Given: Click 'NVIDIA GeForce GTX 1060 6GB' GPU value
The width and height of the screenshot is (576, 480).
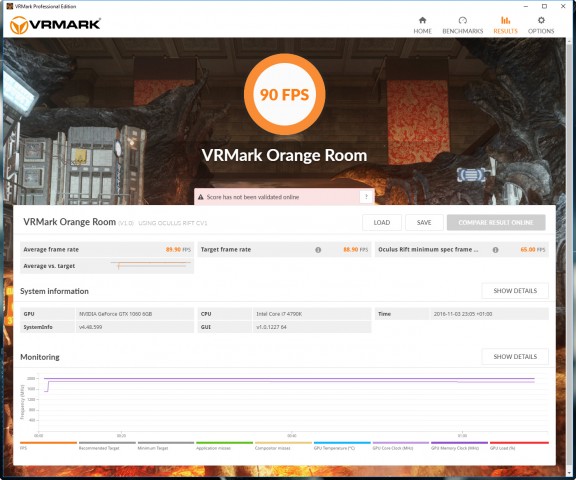Looking at the screenshot, I should click(116, 314).
